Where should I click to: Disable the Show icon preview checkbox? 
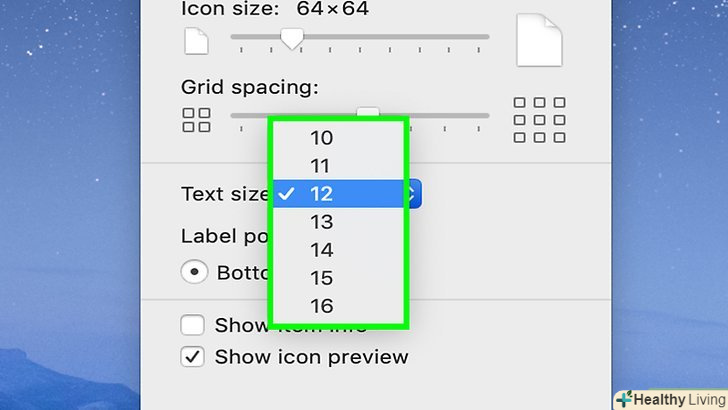pos(192,356)
